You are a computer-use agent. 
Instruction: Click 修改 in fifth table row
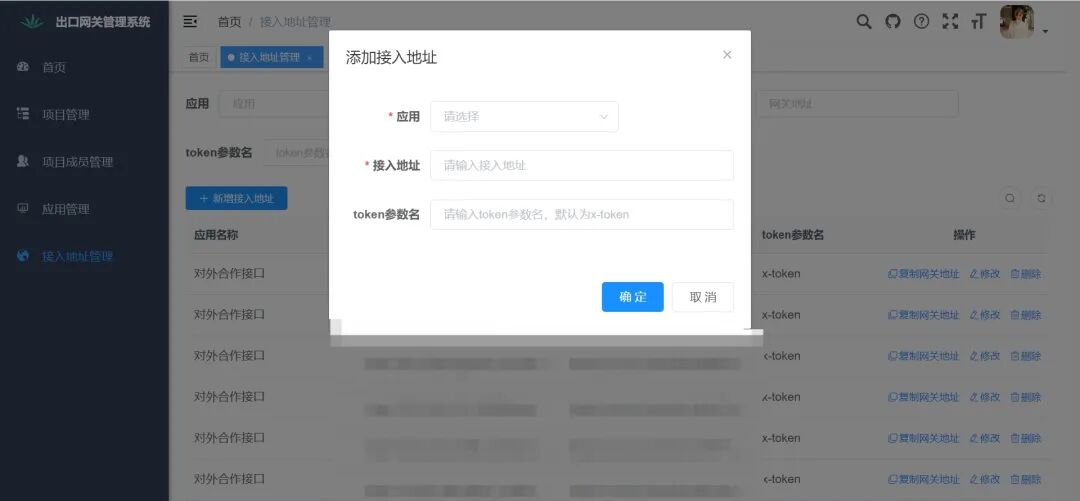click(984, 438)
